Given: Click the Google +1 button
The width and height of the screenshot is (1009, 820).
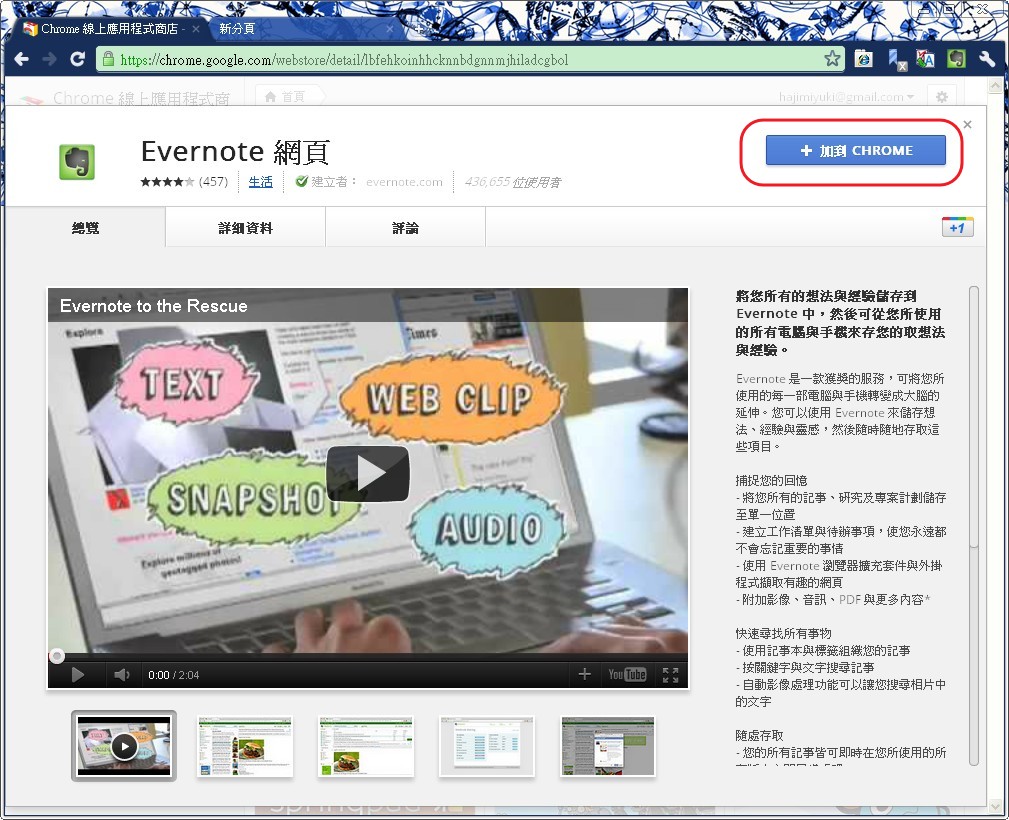Looking at the screenshot, I should pyautogui.click(x=958, y=227).
